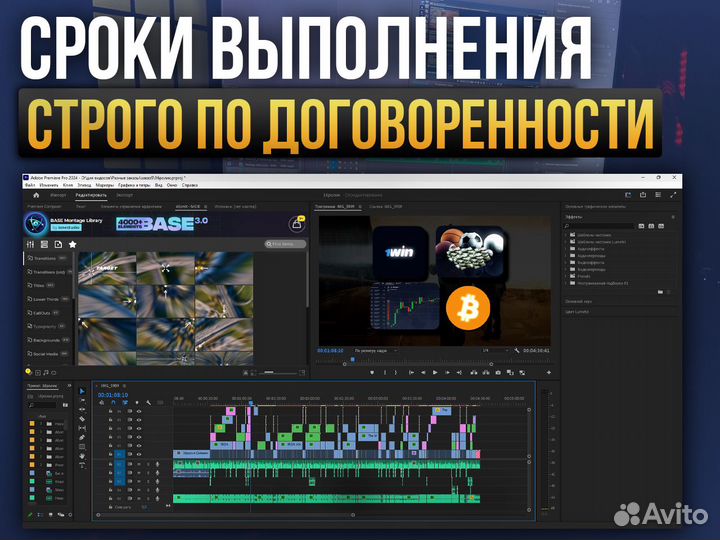Open Lower Thirds category in BASE

48,299
